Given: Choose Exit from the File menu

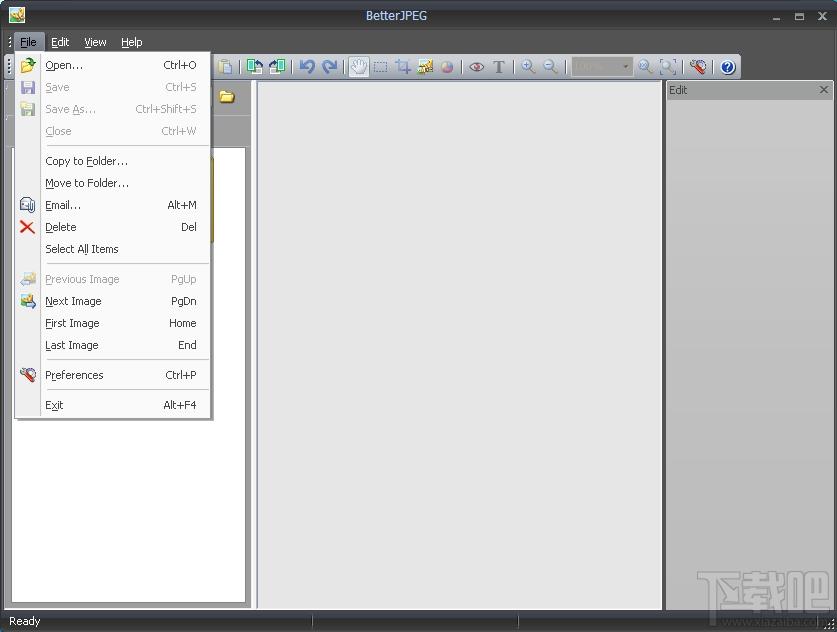Looking at the screenshot, I should pos(113,405).
